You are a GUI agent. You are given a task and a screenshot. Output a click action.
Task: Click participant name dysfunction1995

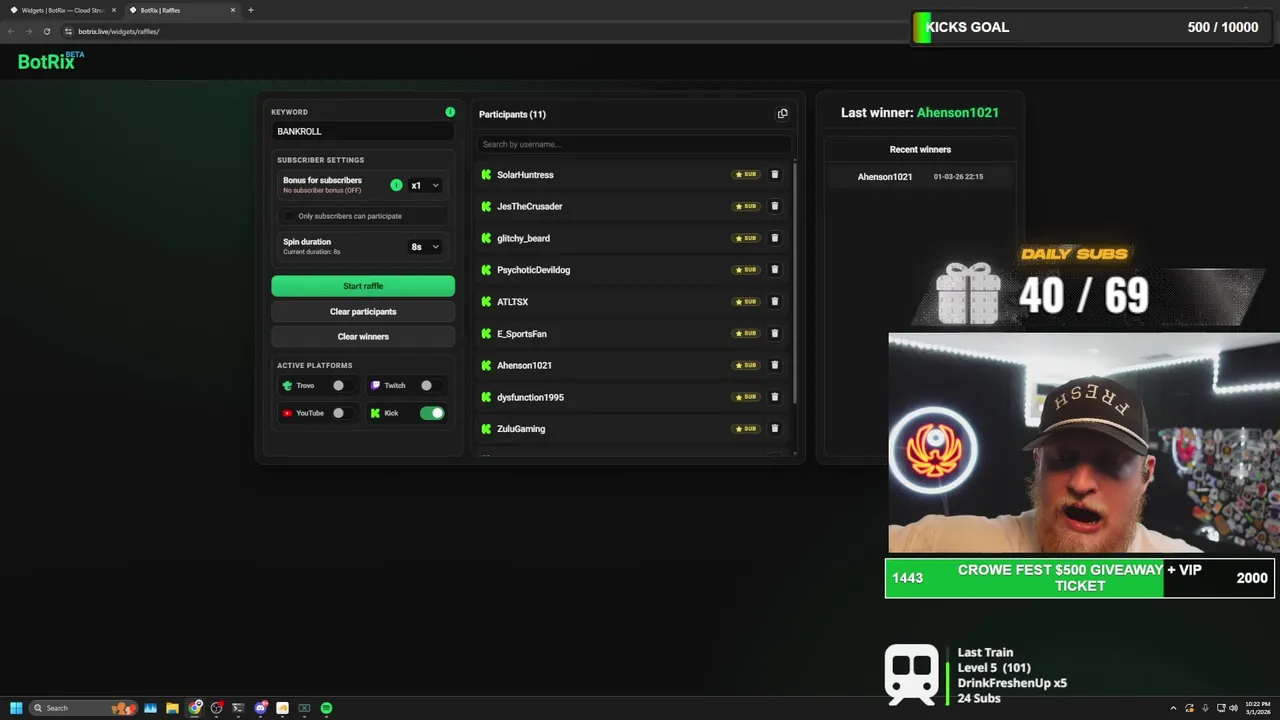point(530,397)
